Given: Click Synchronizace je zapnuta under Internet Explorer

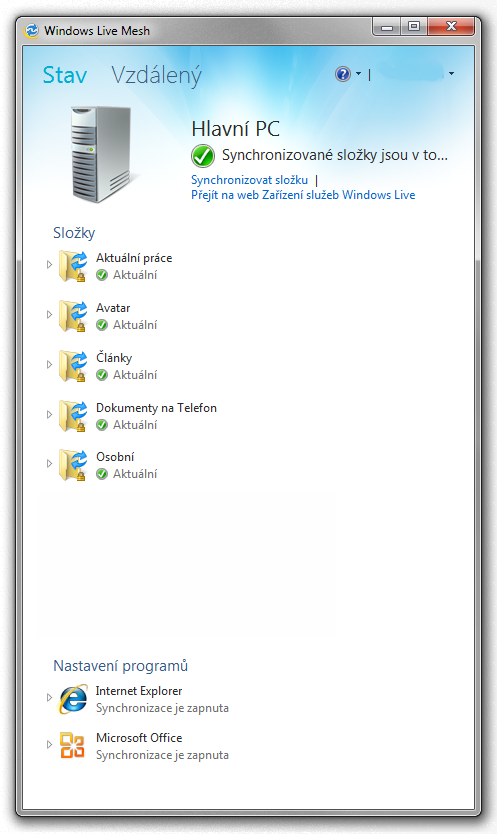Looking at the screenshot, I should coord(162,708).
